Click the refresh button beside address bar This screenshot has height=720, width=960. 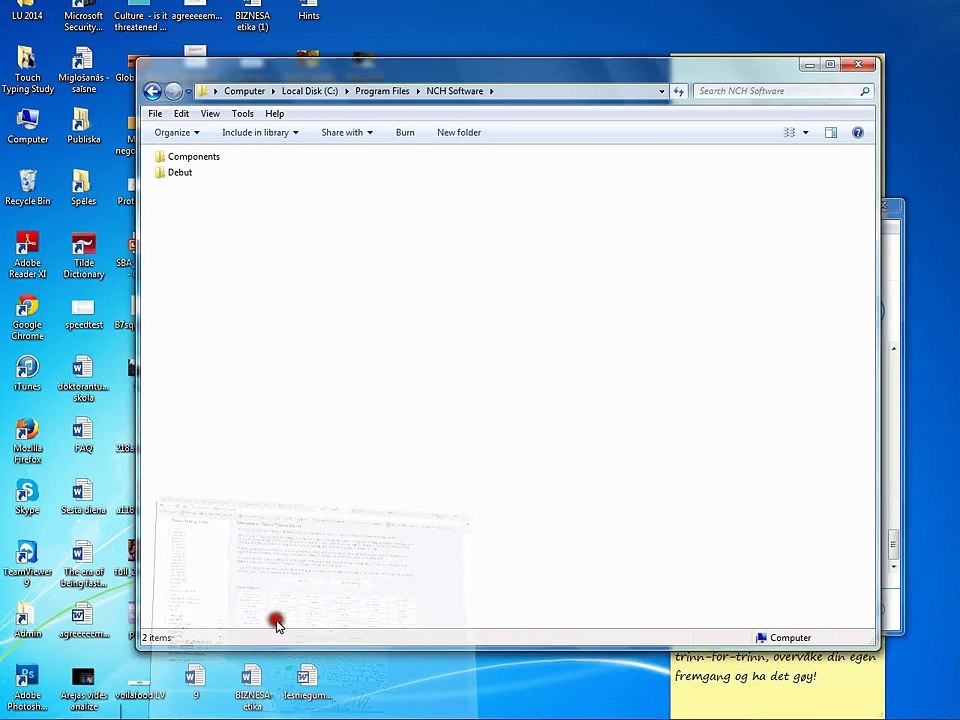(679, 91)
